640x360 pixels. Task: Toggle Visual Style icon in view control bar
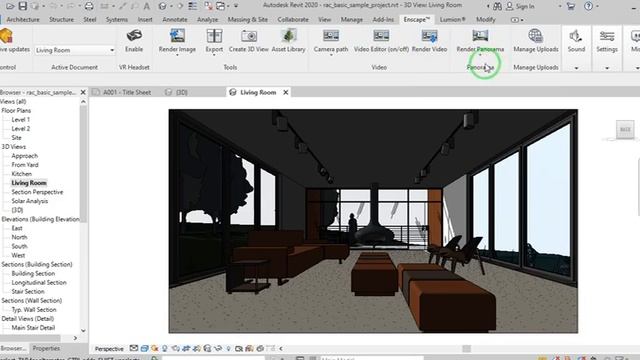click(x=144, y=349)
